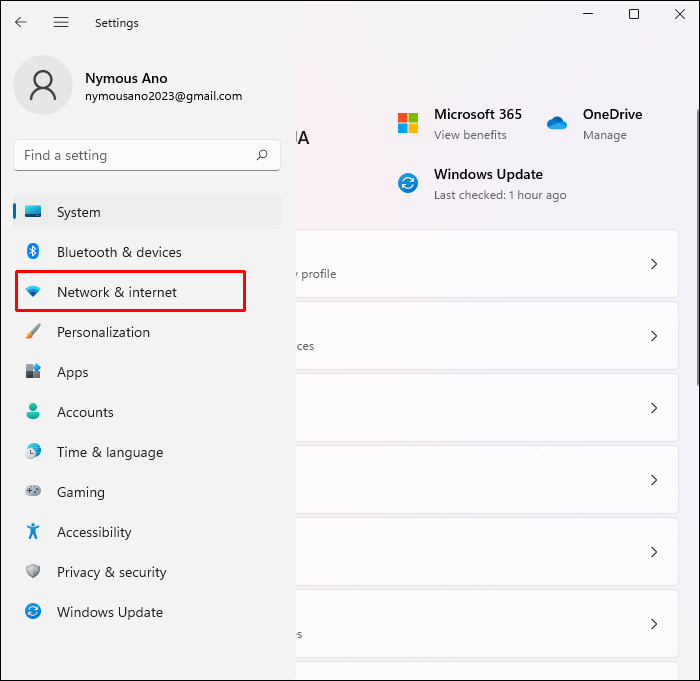Open the Personalization settings page
700x681 pixels.
pos(103,332)
